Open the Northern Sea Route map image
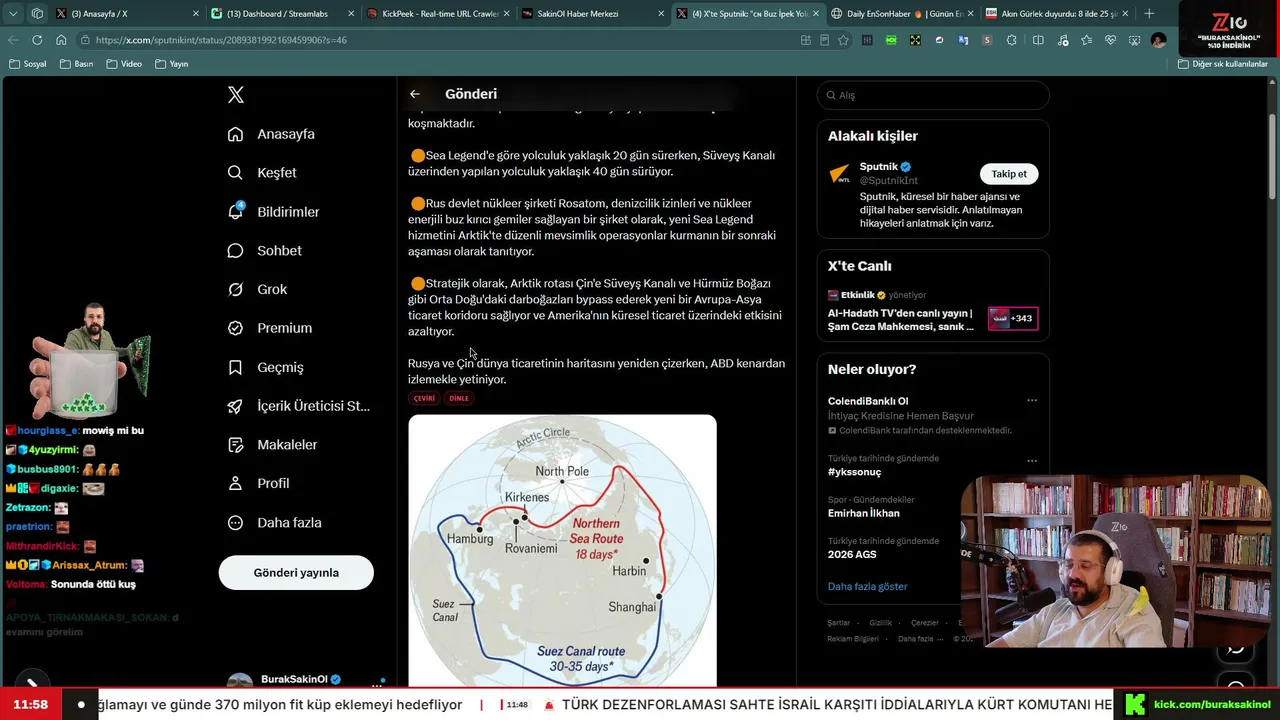Screen dimensions: 1280x720 562,550
